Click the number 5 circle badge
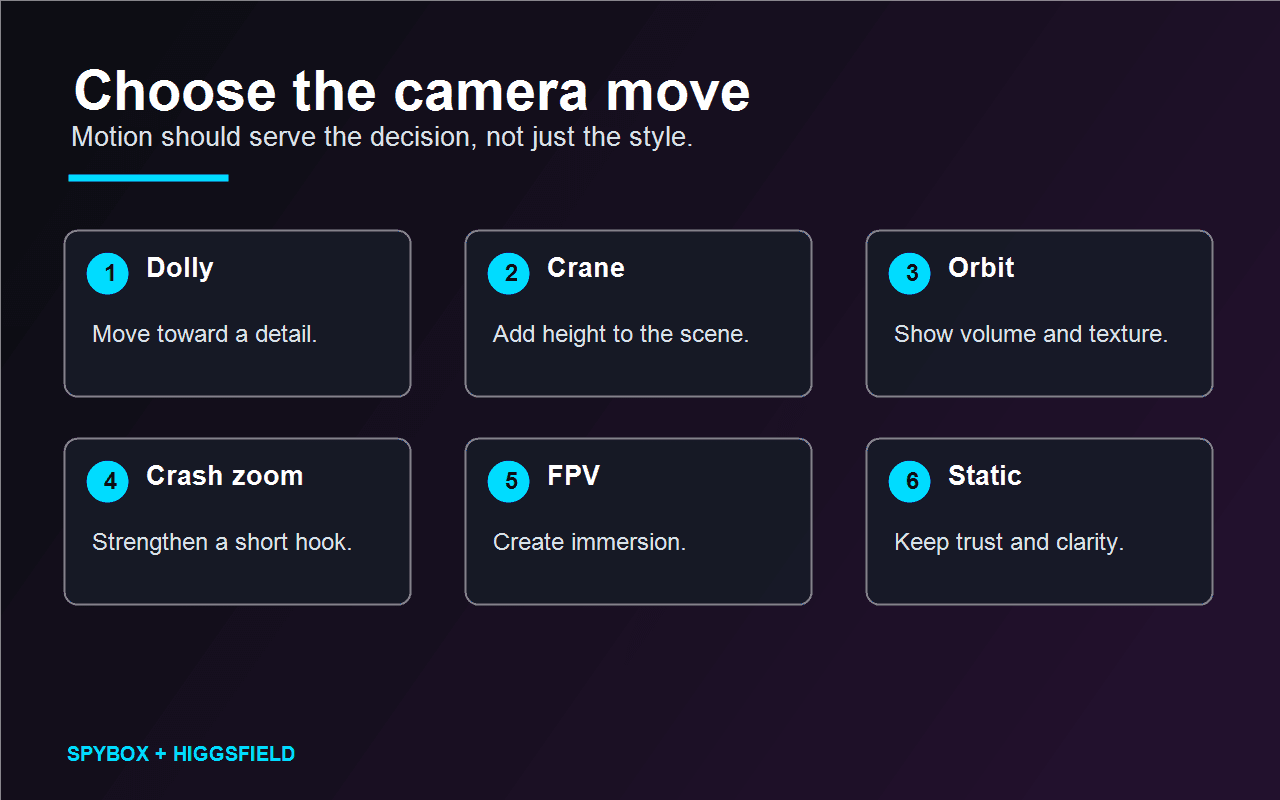This screenshot has width=1280, height=800. coord(509,481)
